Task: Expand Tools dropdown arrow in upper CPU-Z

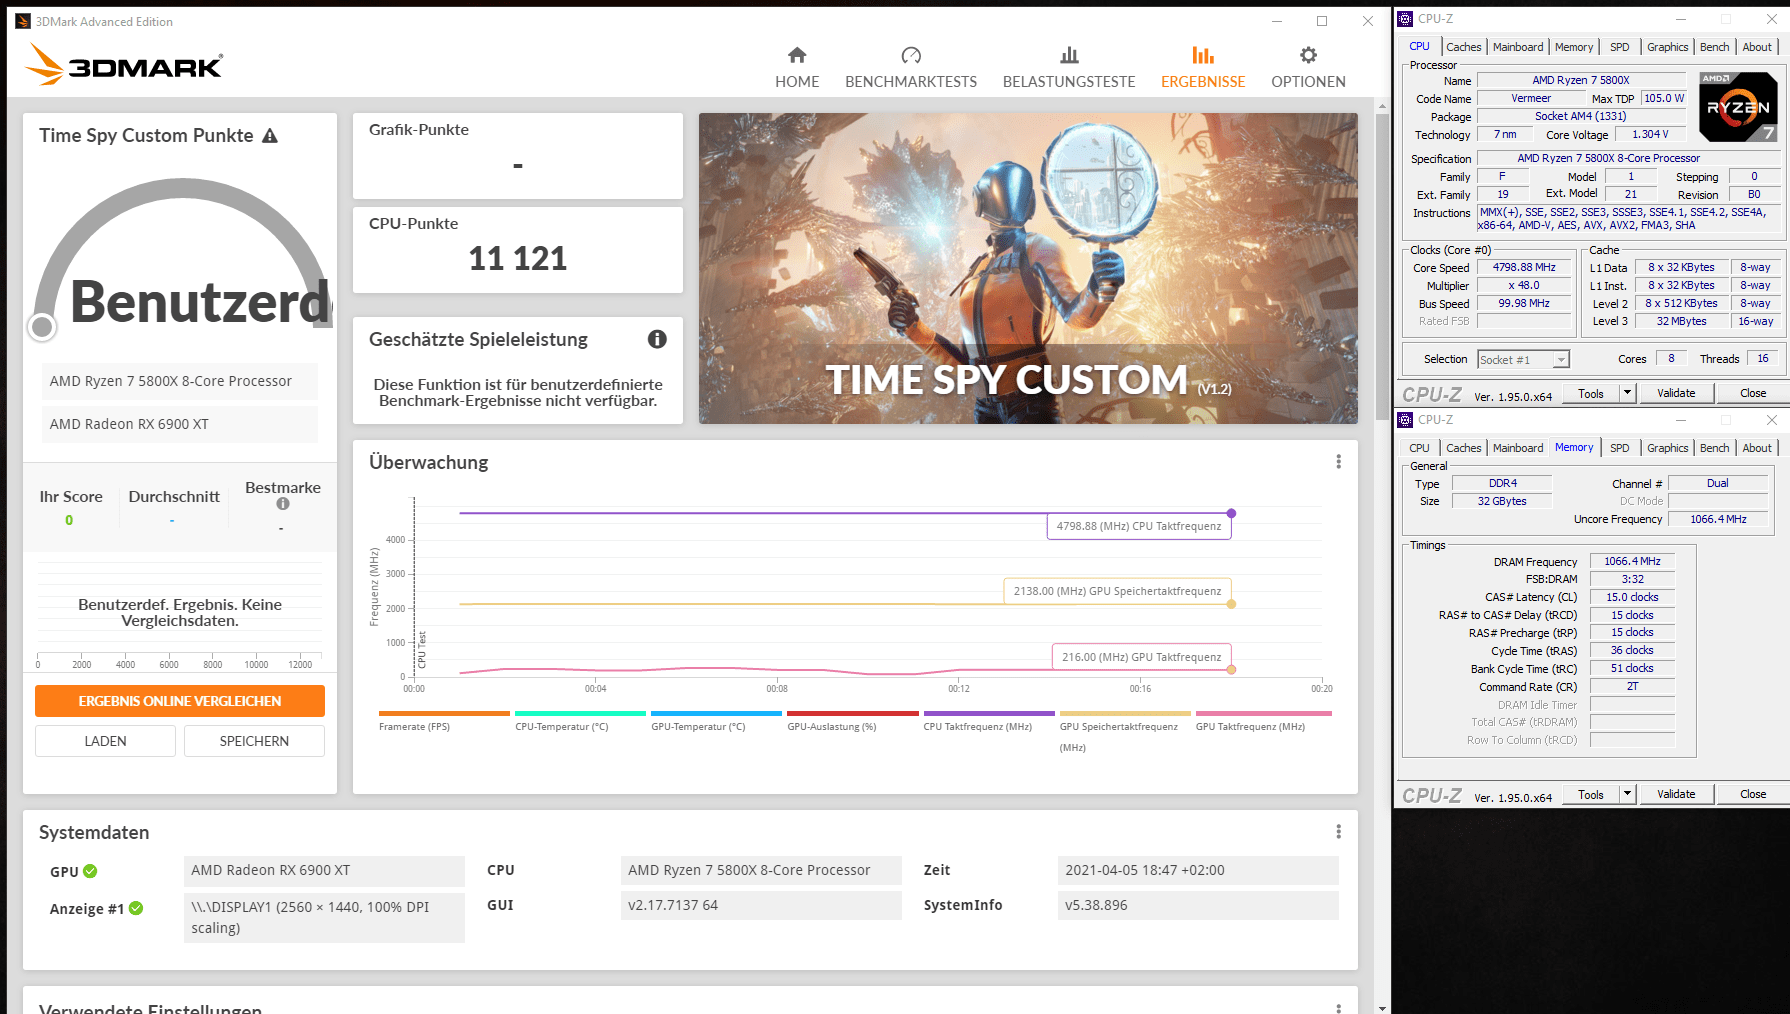Action: [x=1627, y=393]
